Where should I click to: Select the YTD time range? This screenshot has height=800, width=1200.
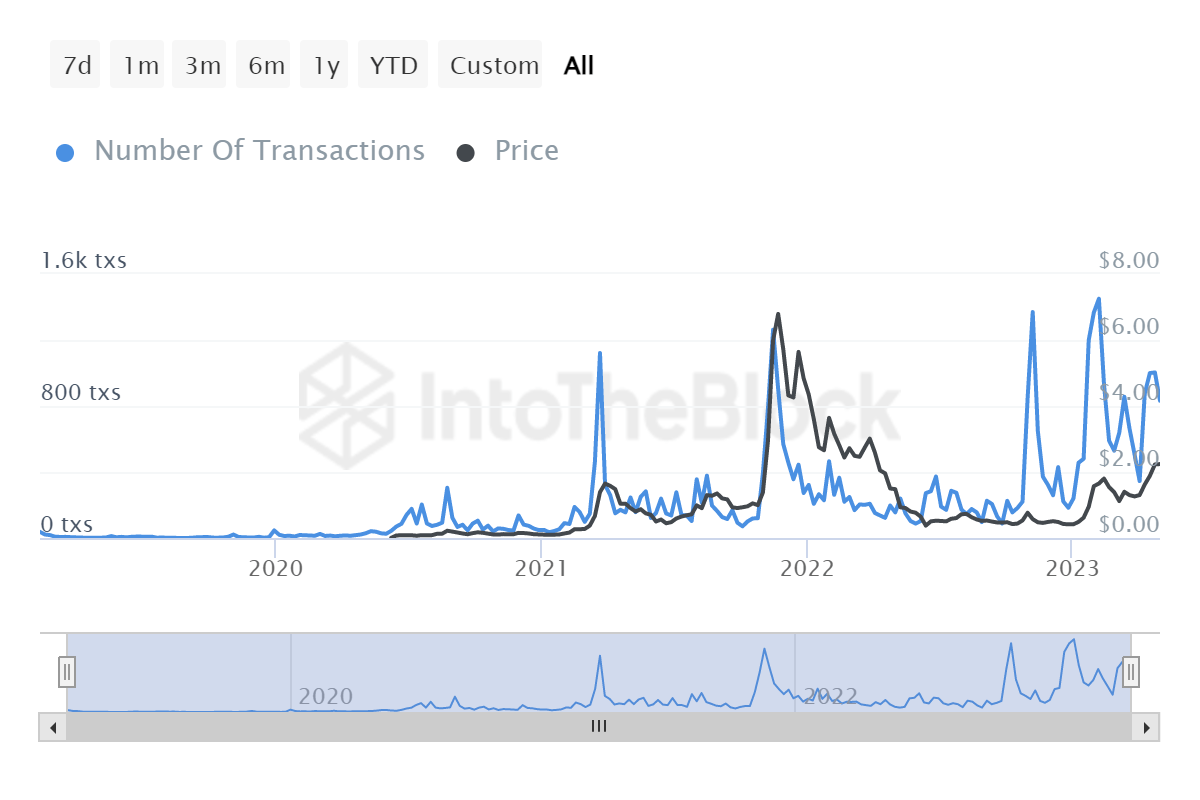click(x=393, y=64)
